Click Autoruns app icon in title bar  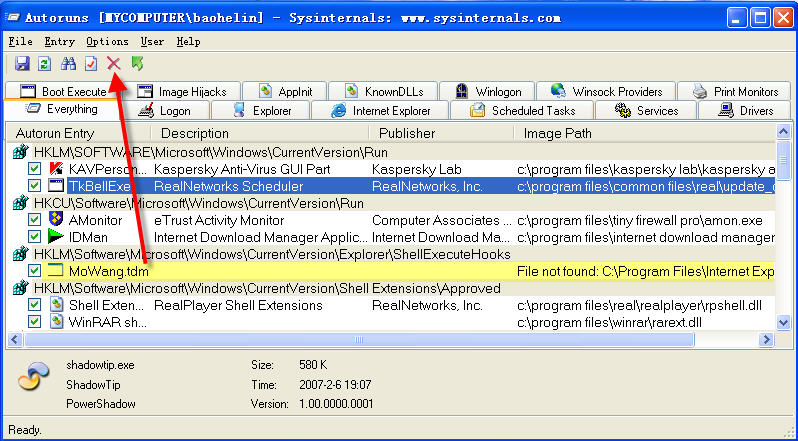click(12, 18)
